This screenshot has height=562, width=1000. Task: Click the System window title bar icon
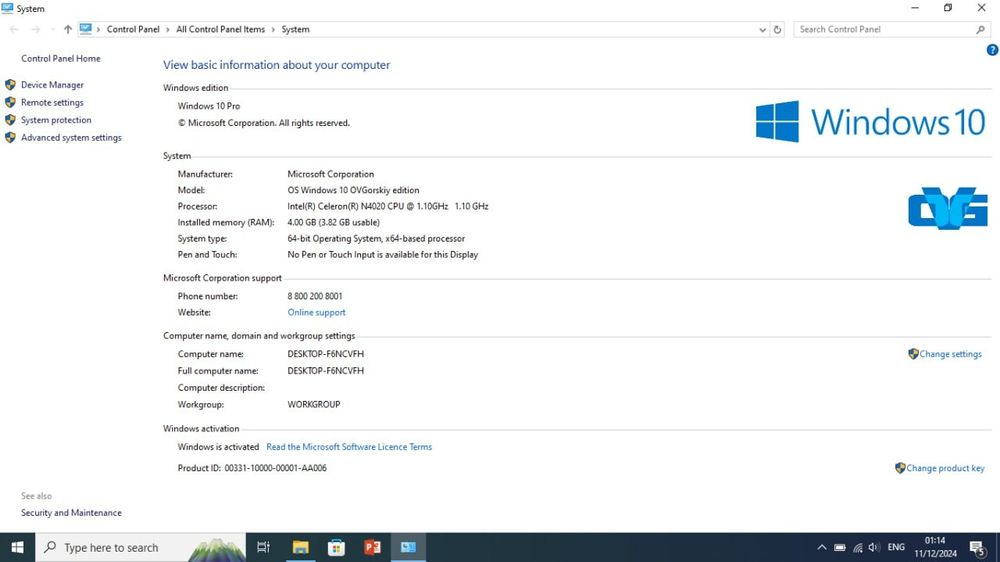tap(8, 8)
